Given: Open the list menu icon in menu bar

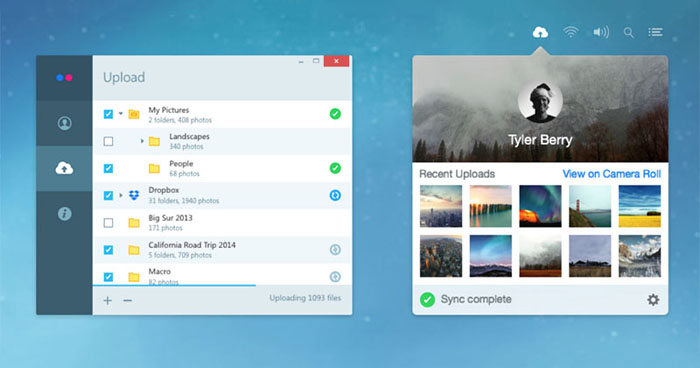Looking at the screenshot, I should tap(655, 32).
